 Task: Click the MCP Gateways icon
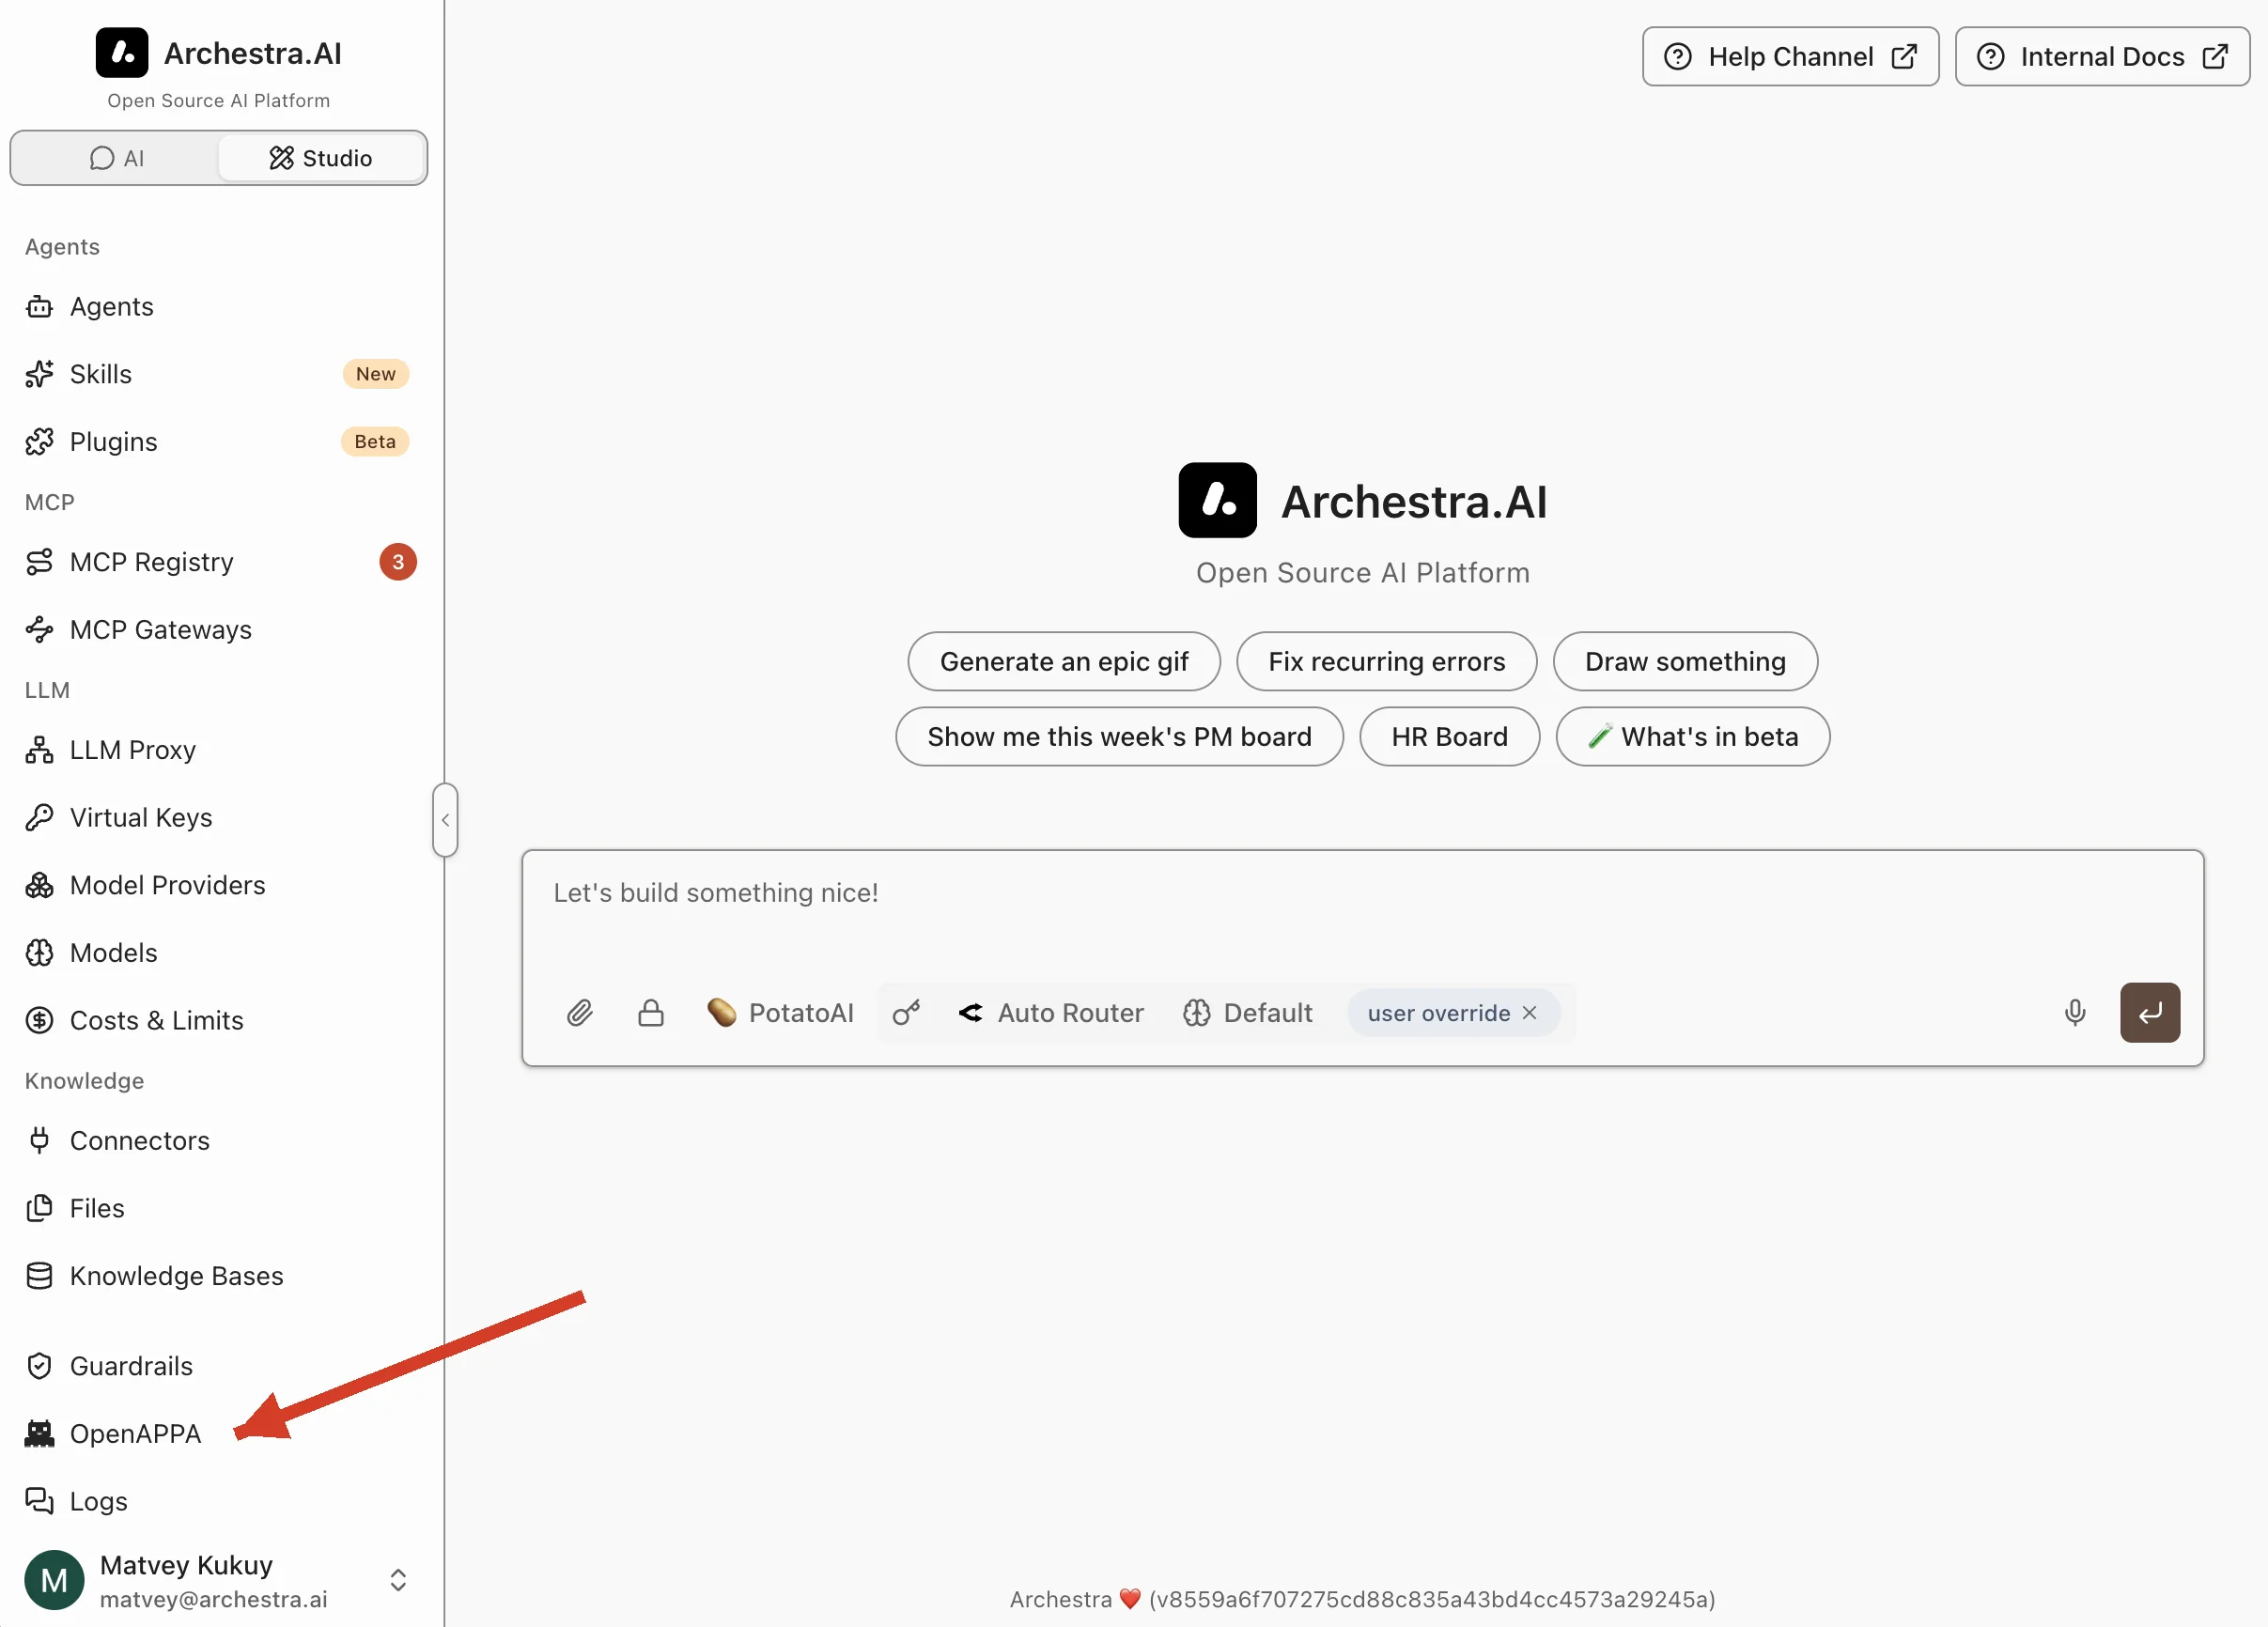[x=39, y=629]
